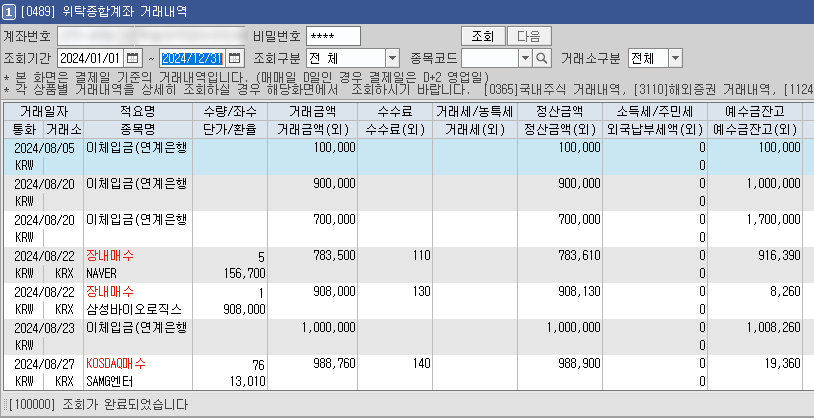Click the 988,760 transaction amount cell
The width and height of the screenshot is (814, 418).
click(313, 363)
